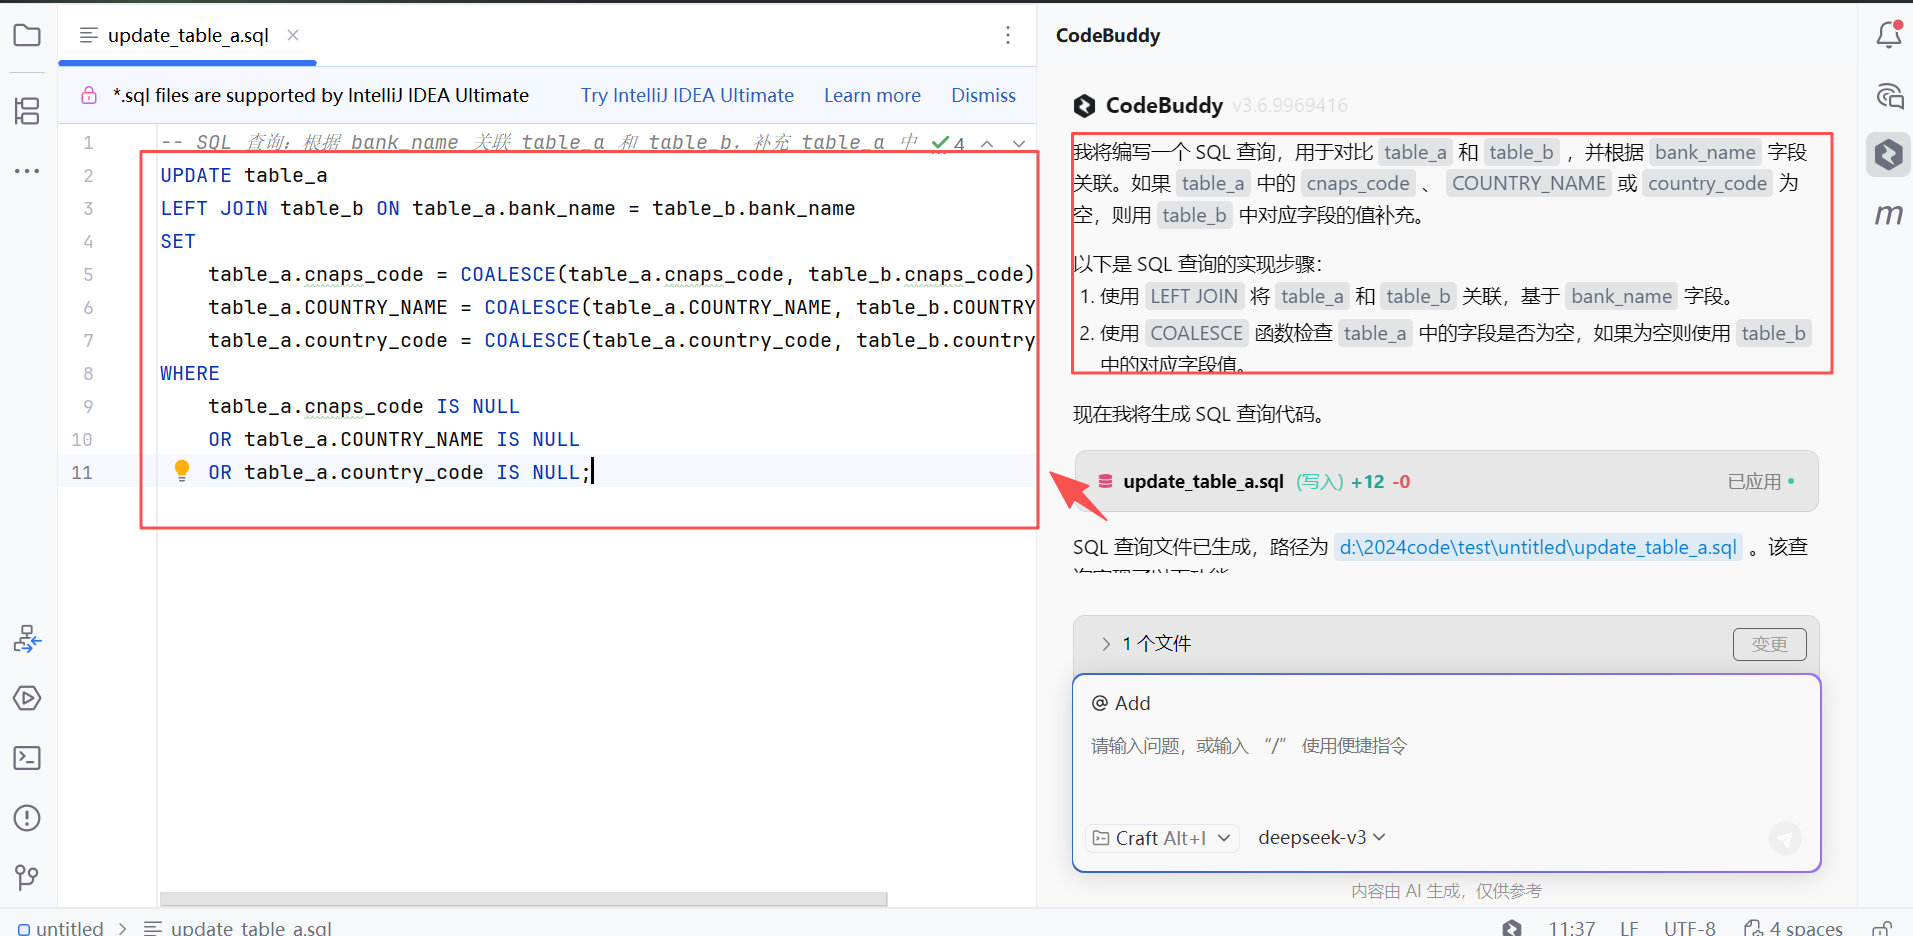Screen dimensions: 1913x936
Task: Click update_table_a.sql breadcrumb item
Action: (x=238, y=928)
